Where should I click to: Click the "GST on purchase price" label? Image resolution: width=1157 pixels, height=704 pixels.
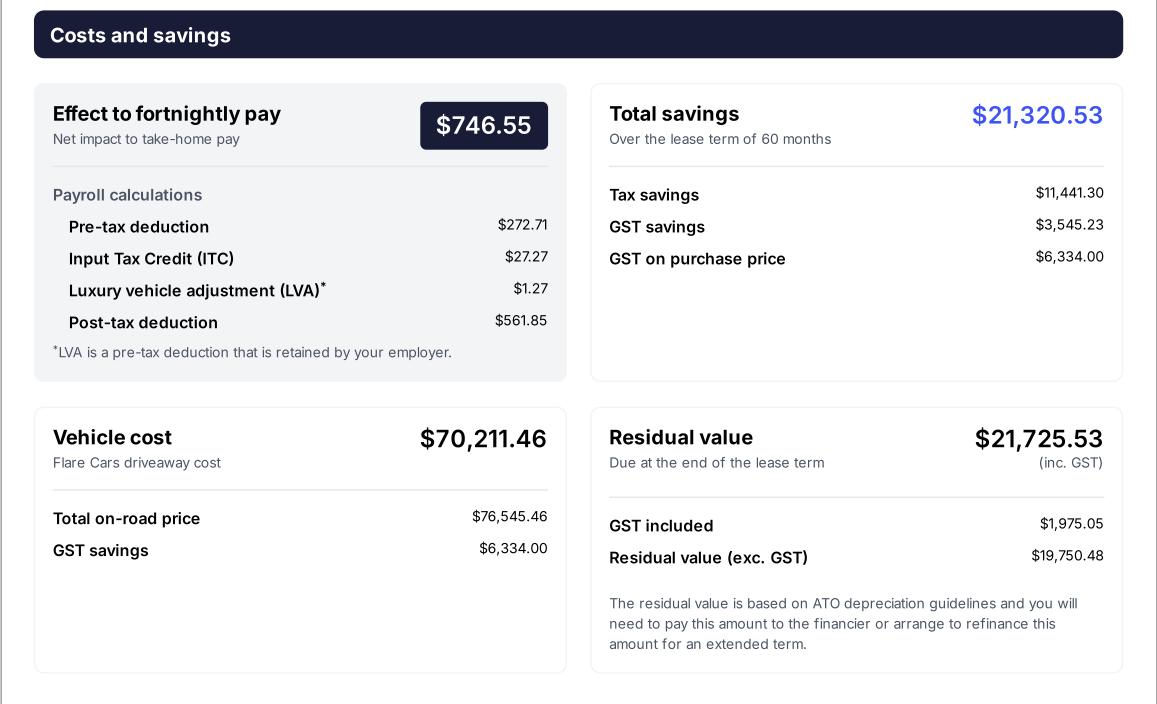[697, 259]
